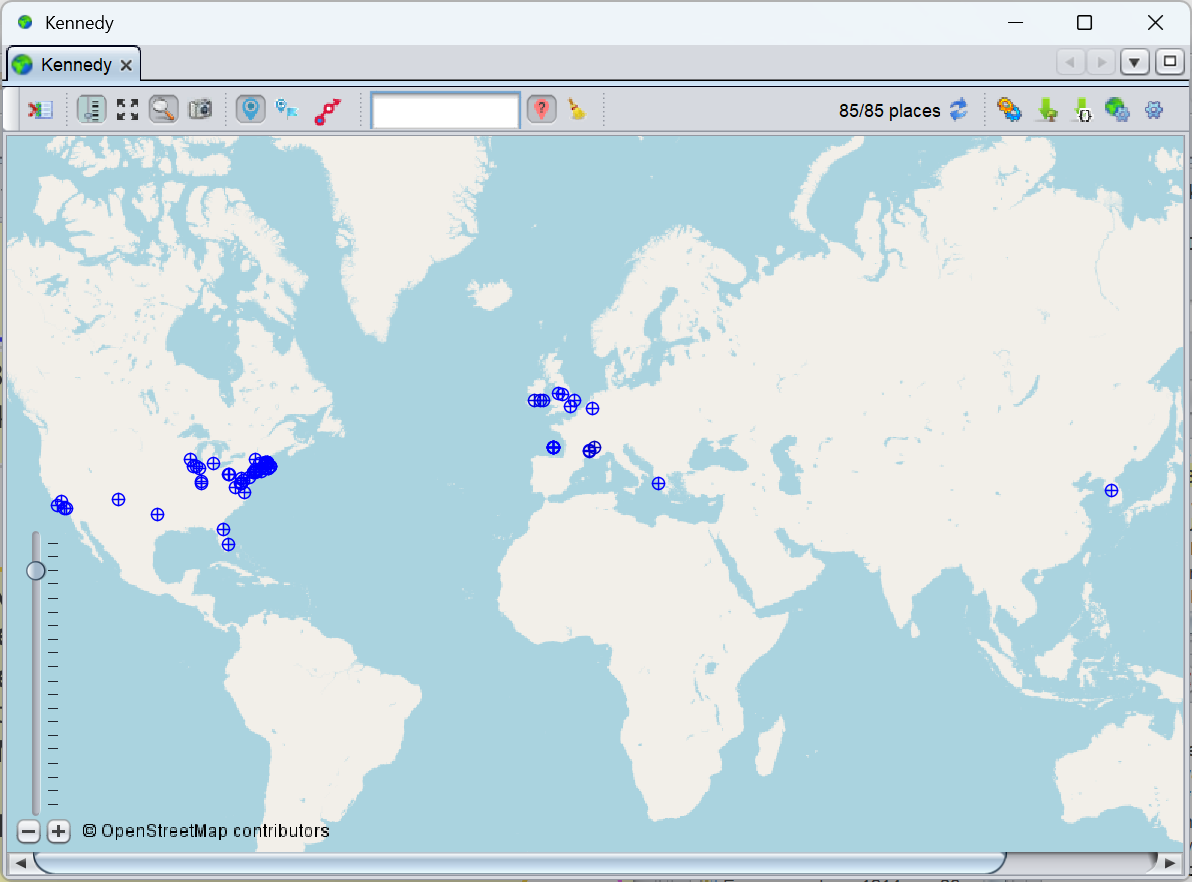
Task: Click the place marker in Greece
Action: pyautogui.click(x=658, y=483)
